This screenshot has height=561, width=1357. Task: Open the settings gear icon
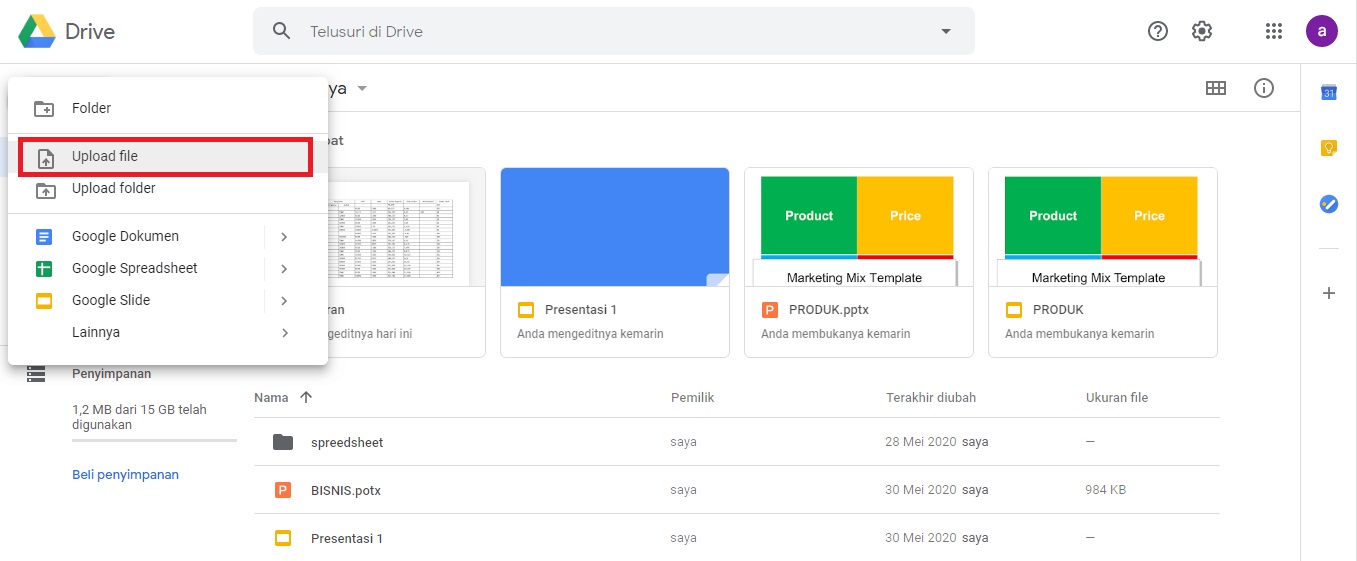1202,31
